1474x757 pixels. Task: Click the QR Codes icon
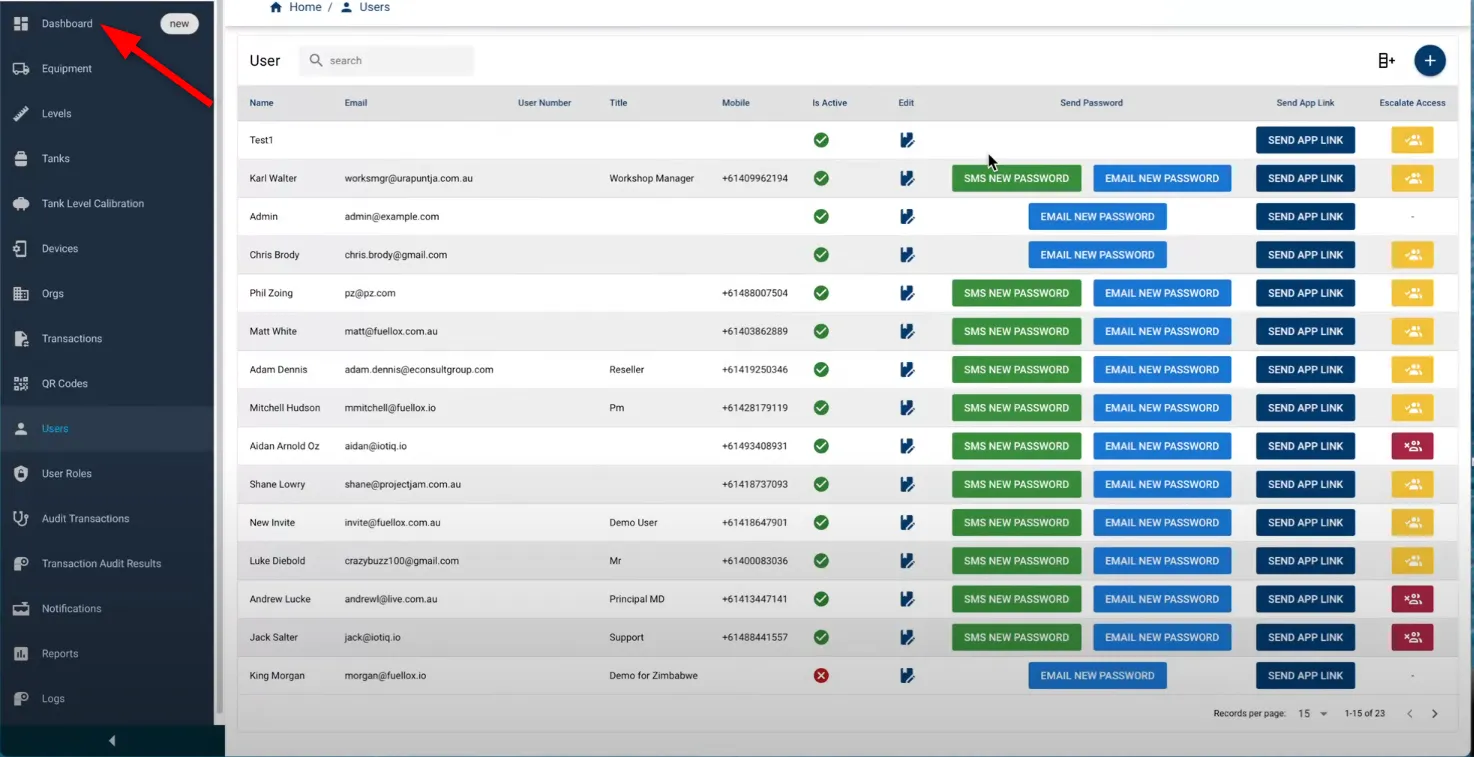click(20, 384)
